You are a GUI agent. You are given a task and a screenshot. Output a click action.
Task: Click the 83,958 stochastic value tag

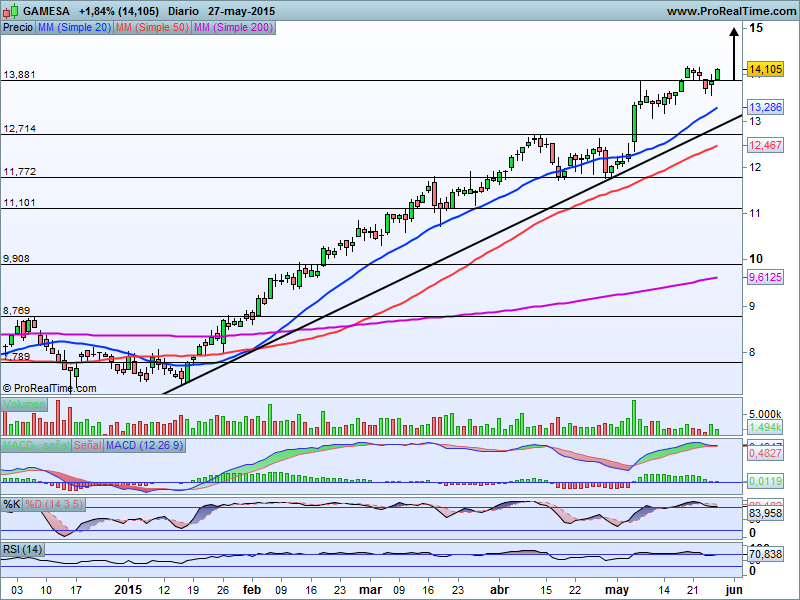[765, 513]
